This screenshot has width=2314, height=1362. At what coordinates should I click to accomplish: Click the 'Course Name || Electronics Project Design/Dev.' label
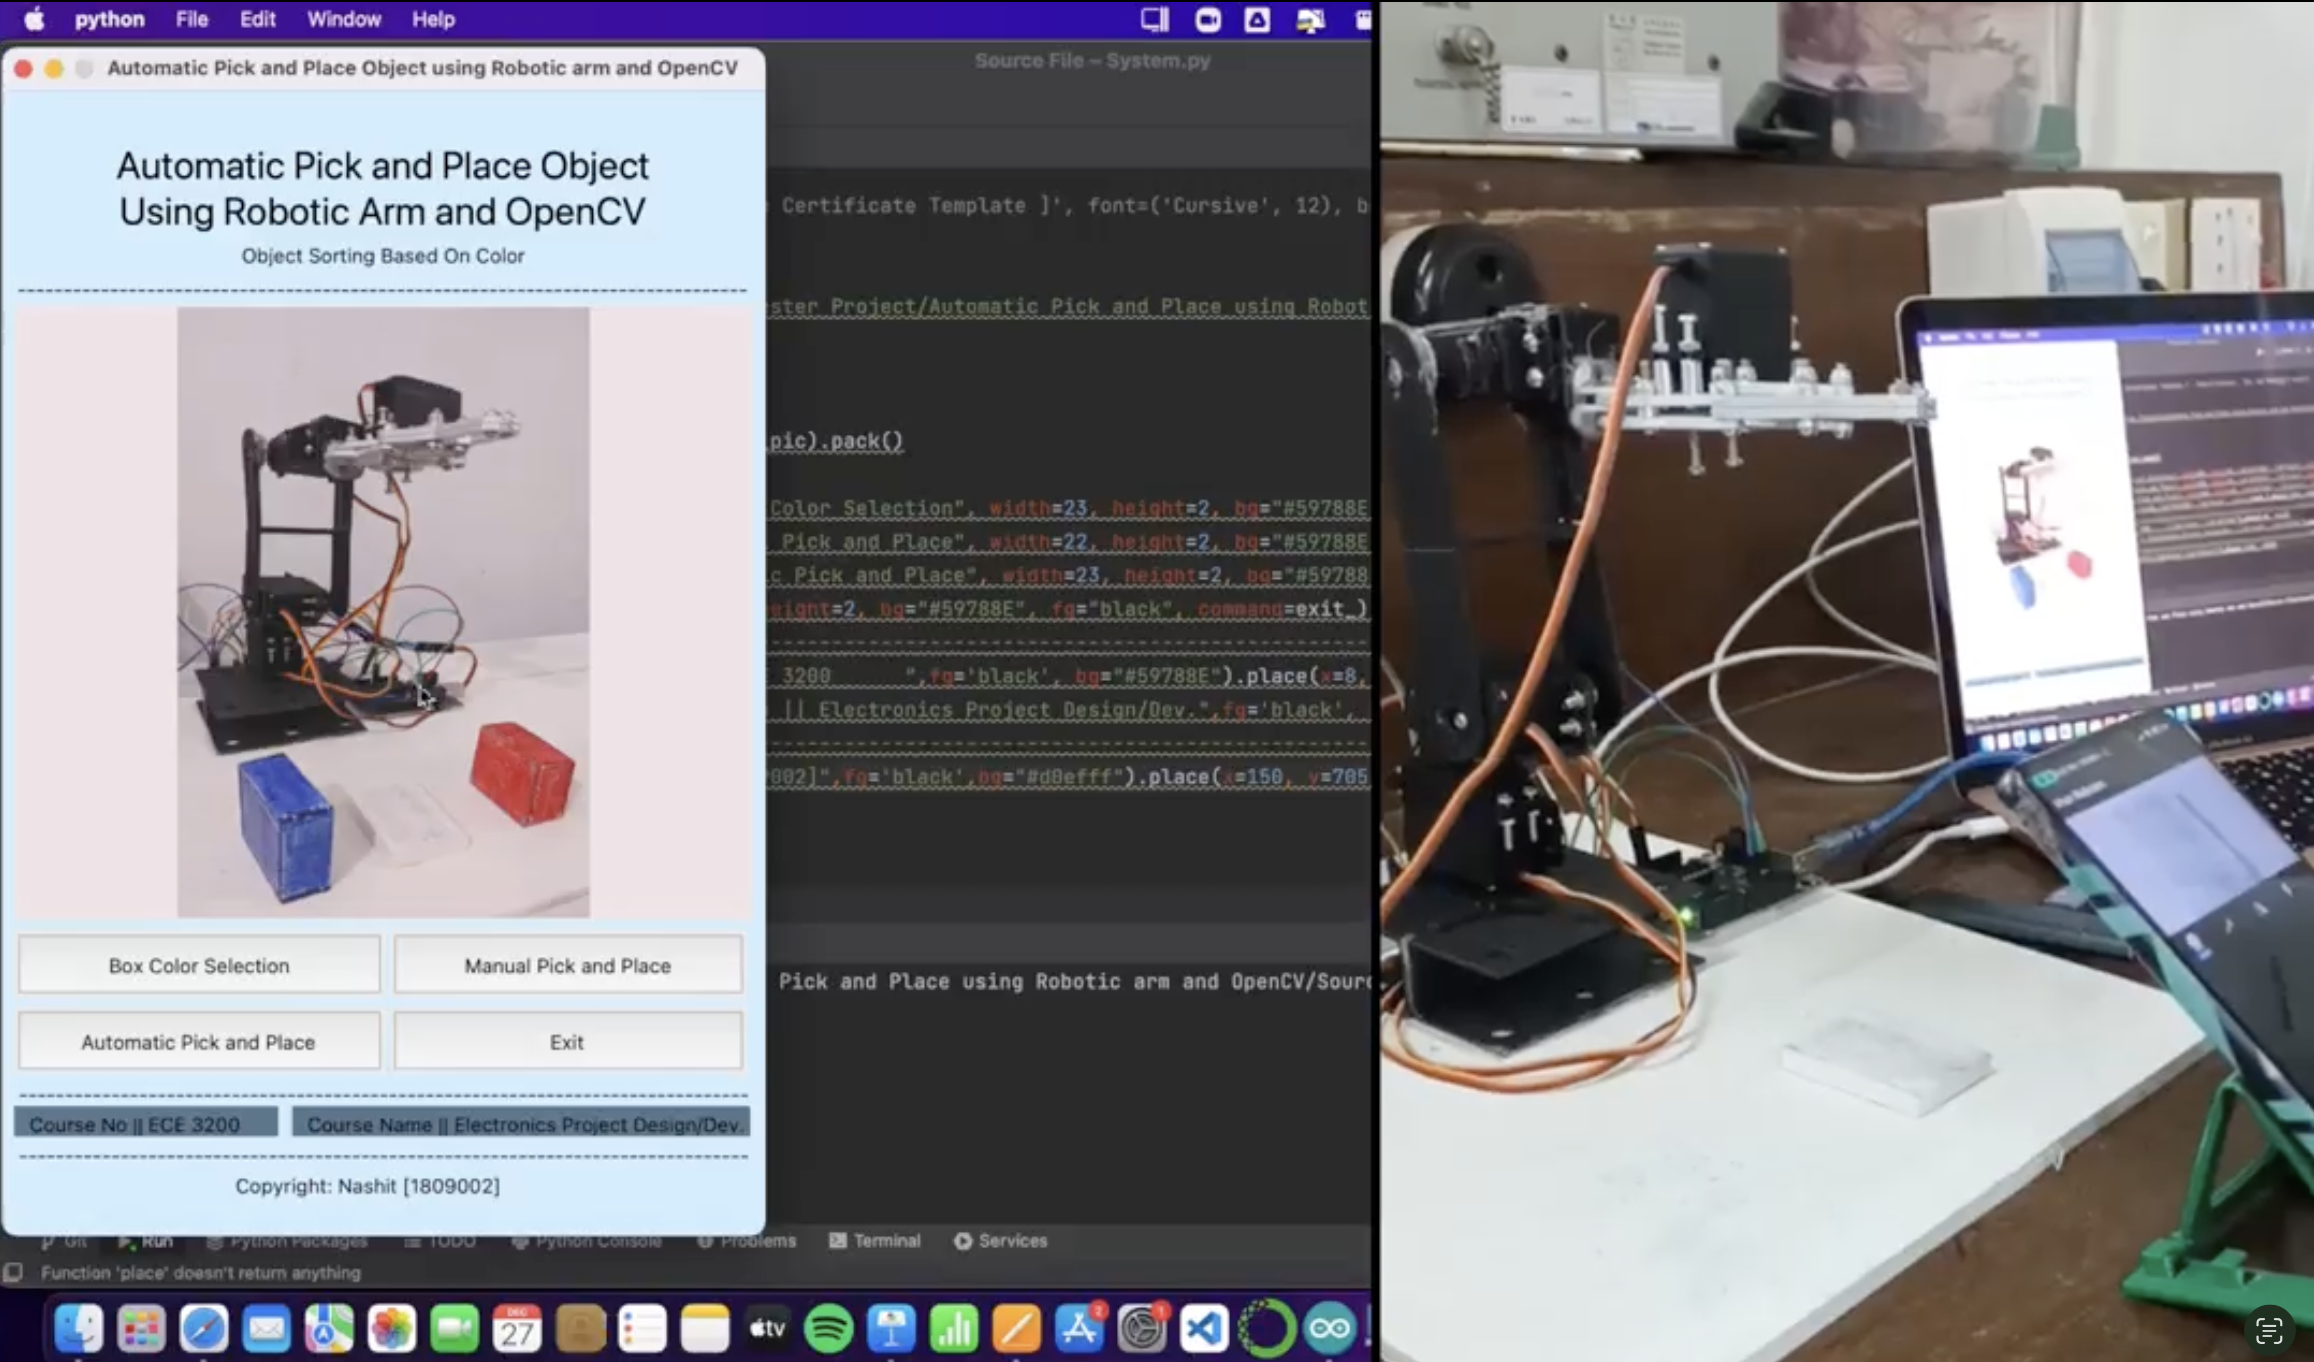point(521,1123)
